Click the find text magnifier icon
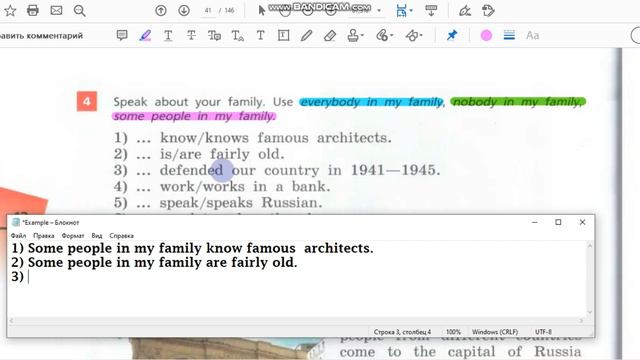 coord(80,11)
